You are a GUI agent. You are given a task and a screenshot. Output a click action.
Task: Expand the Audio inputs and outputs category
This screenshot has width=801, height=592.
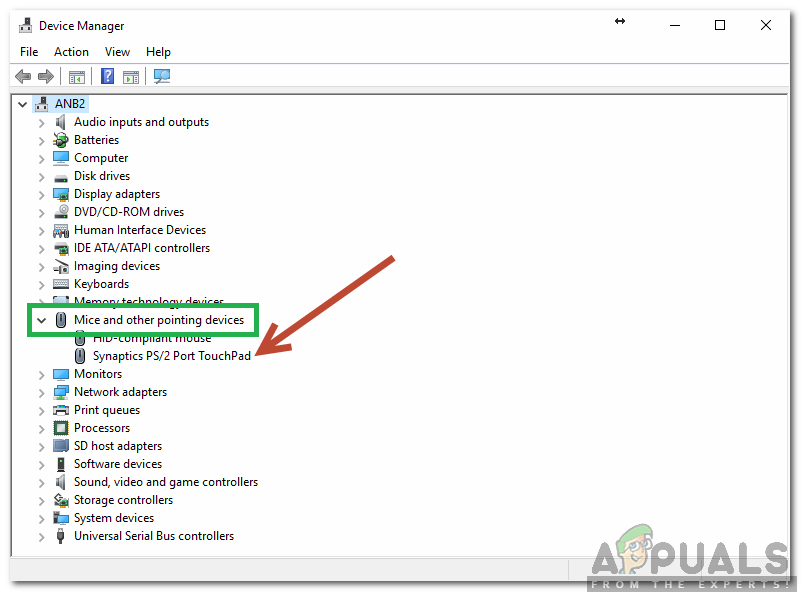42,122
